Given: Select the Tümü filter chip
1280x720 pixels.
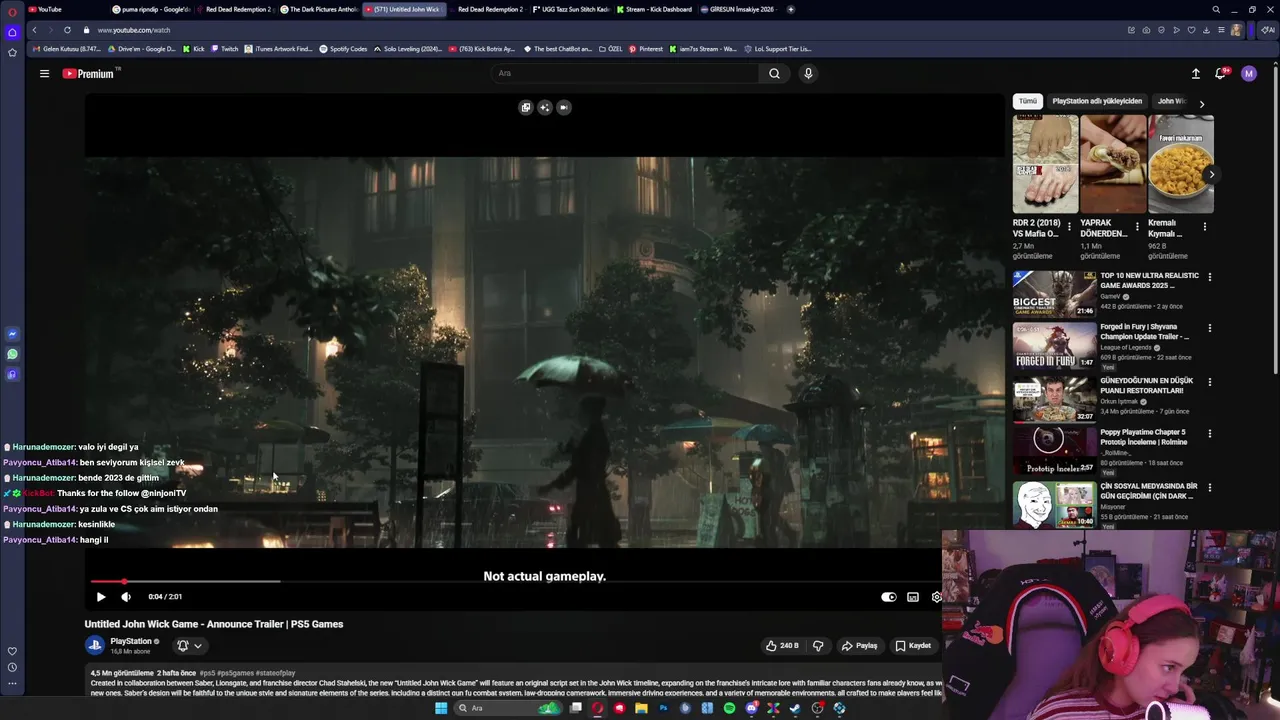Looking at the screenshot, I should [1028, 101].
